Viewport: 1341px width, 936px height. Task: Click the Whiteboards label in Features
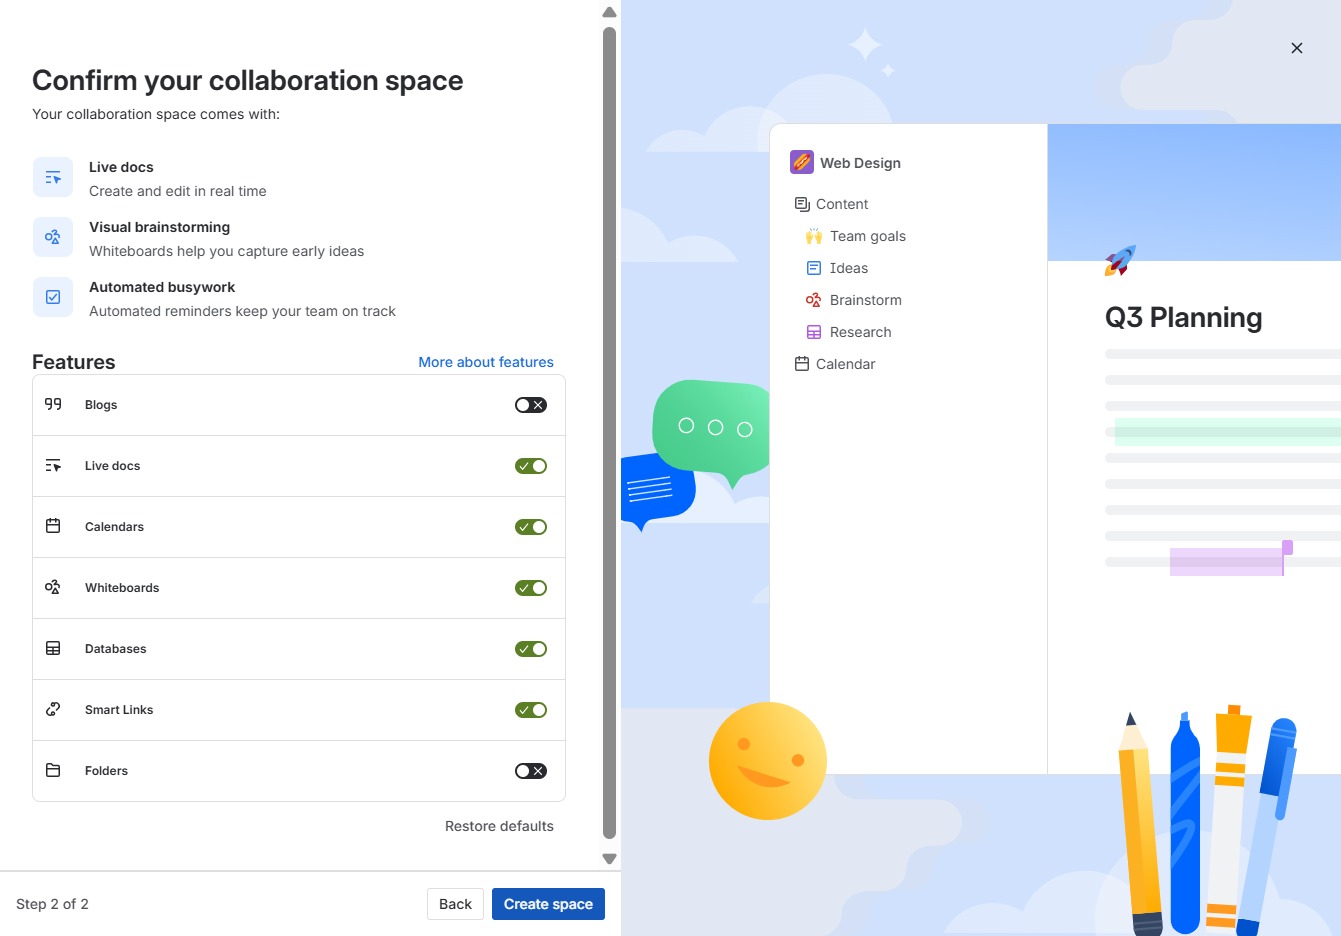click(122, 588)
